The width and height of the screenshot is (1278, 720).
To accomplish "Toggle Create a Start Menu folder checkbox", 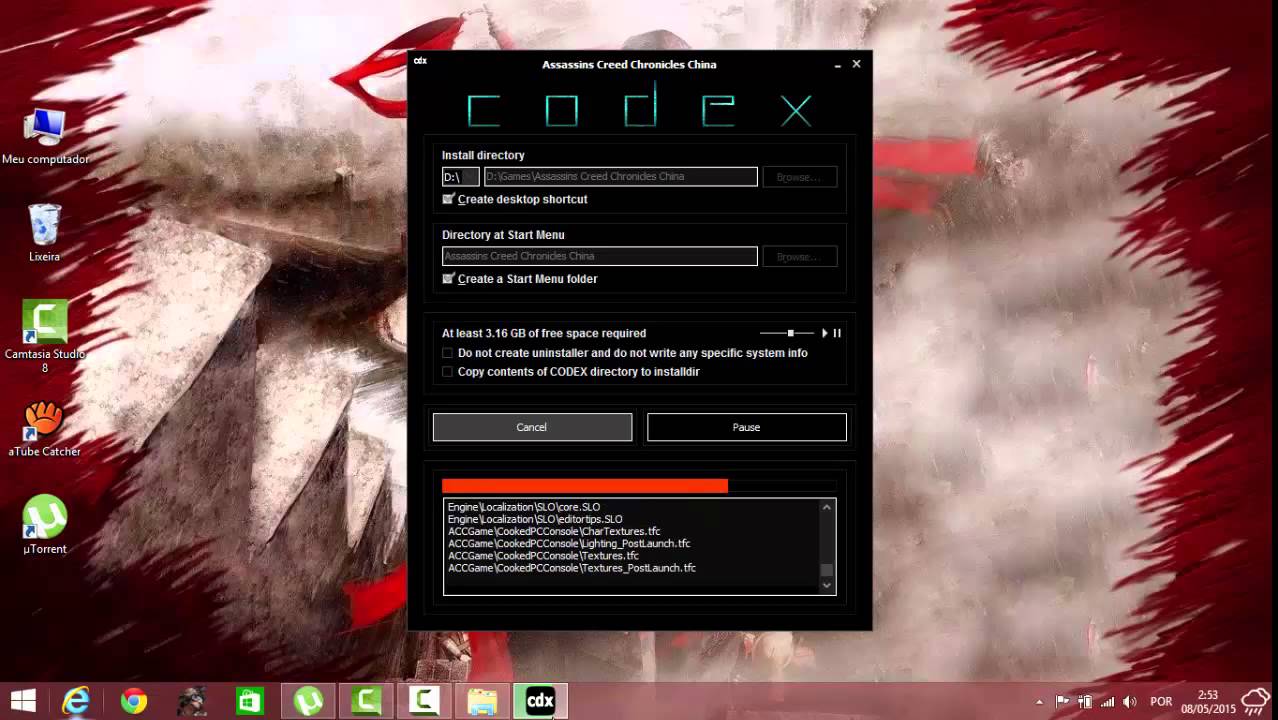I will (448, 279).
